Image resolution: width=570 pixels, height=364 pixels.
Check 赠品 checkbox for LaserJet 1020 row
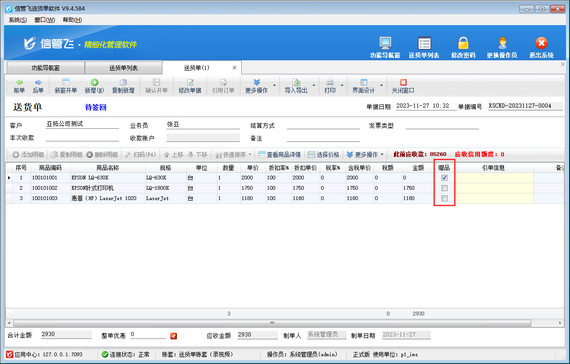444,198
